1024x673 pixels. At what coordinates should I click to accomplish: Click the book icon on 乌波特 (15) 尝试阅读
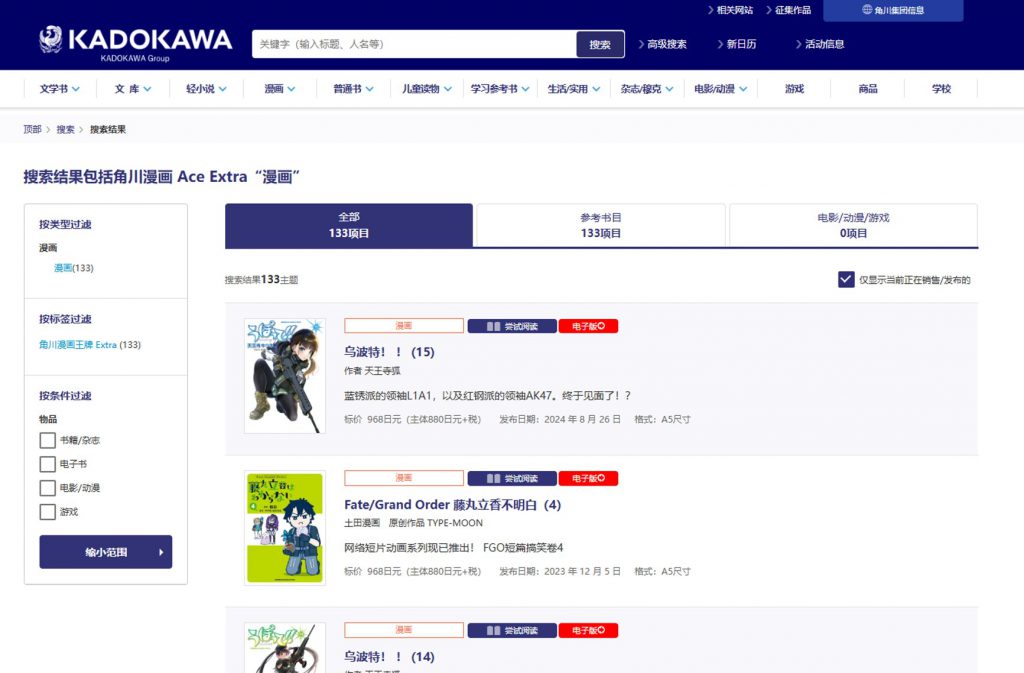[494, 326]
